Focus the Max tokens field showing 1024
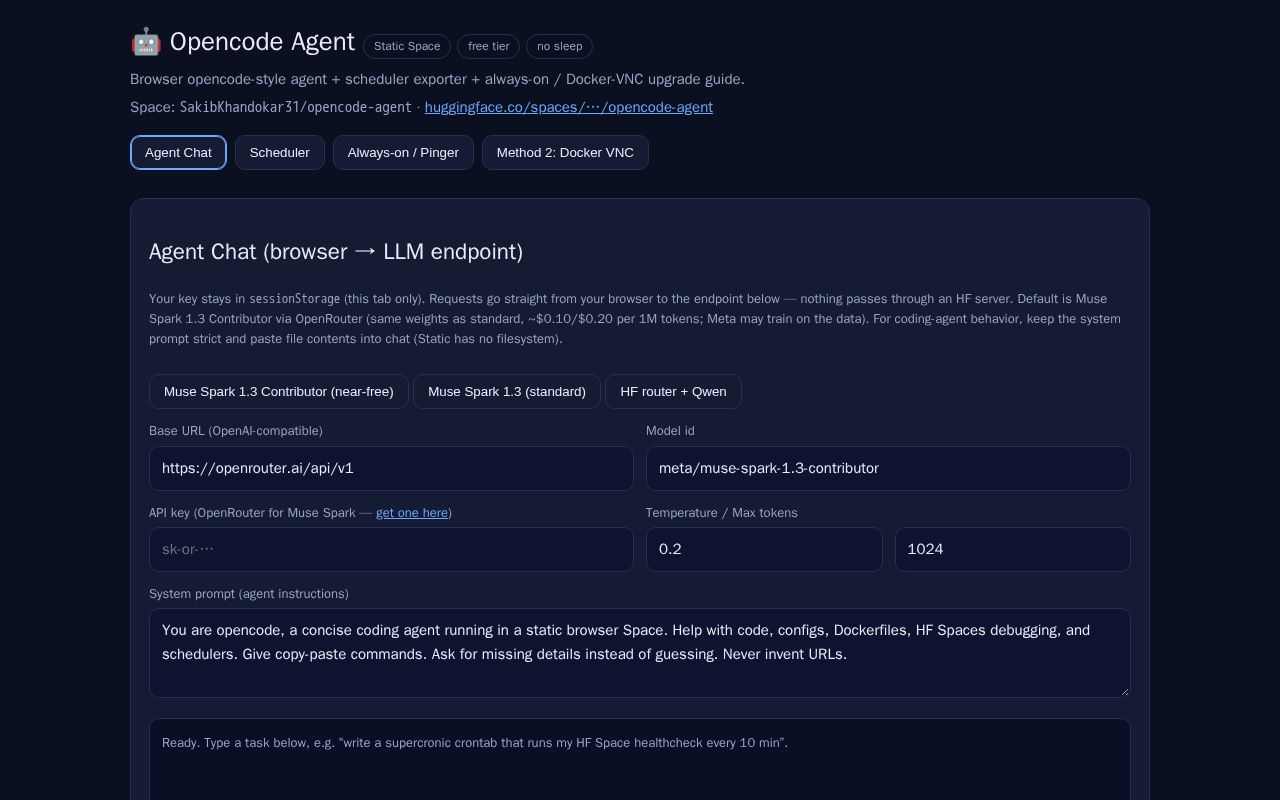Image resolution: width=1280 pixels, height=800 pixels. coord(1013,550)
